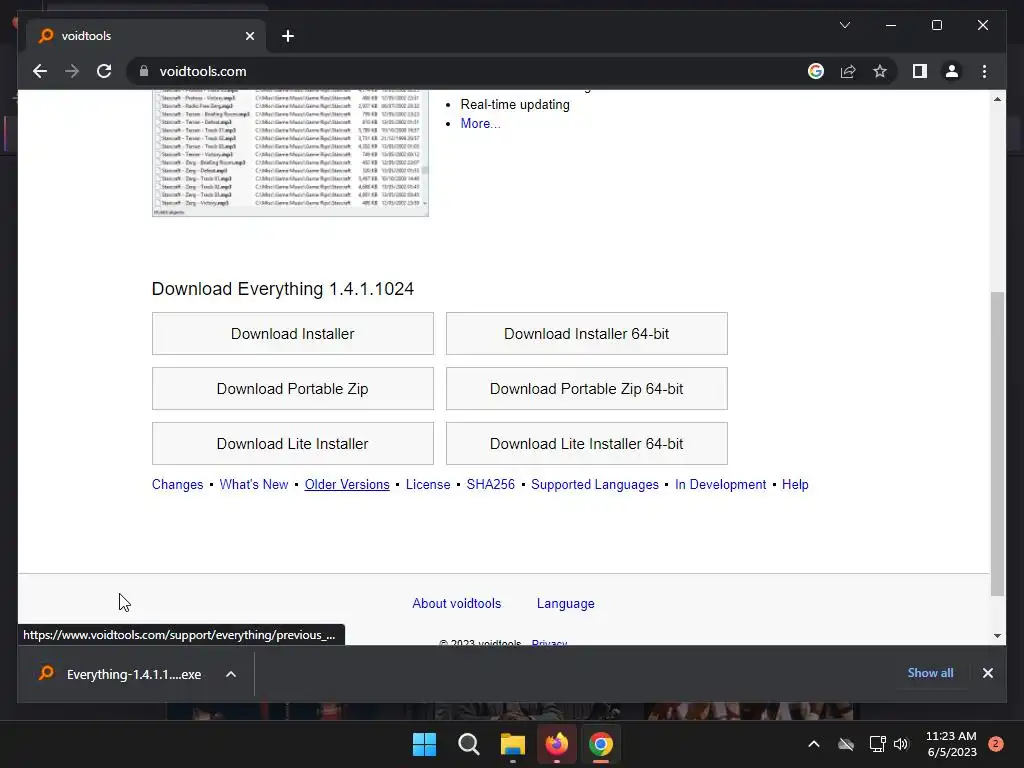
Task: Click Download Portable Zip 64-bit
Action: (x=586, y=389)
